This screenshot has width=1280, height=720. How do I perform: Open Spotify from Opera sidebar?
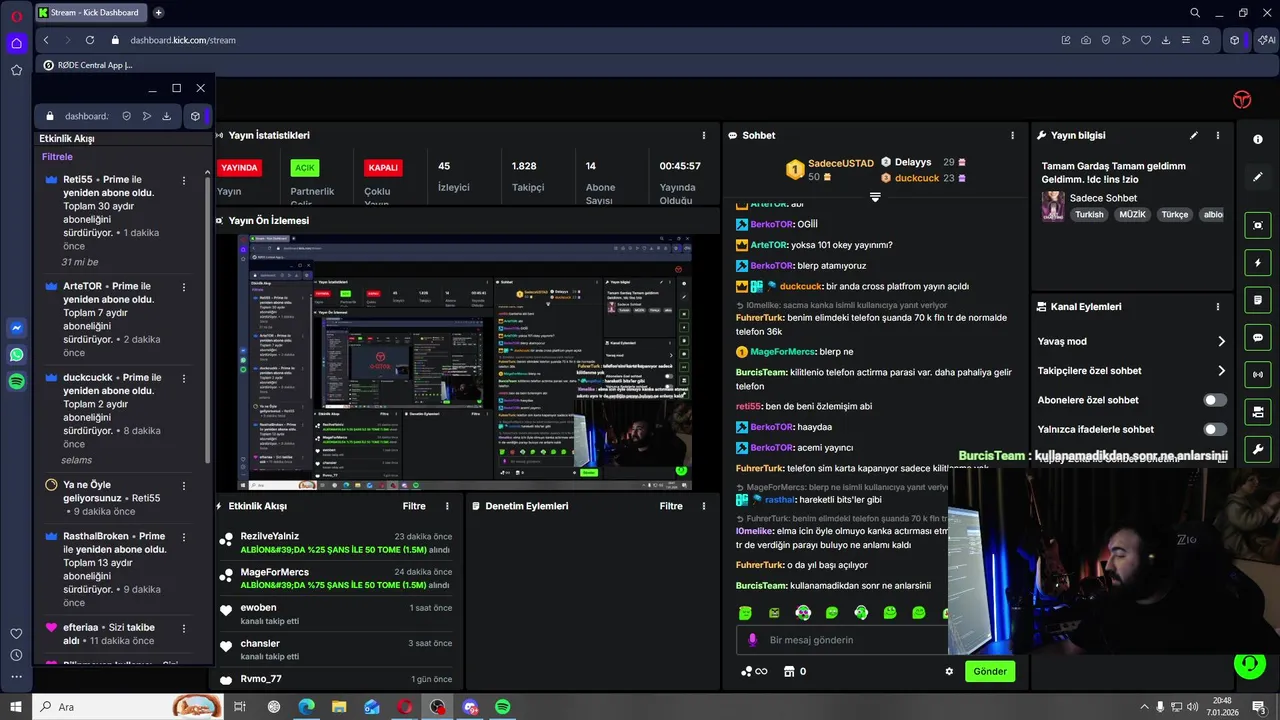(16, 381)
